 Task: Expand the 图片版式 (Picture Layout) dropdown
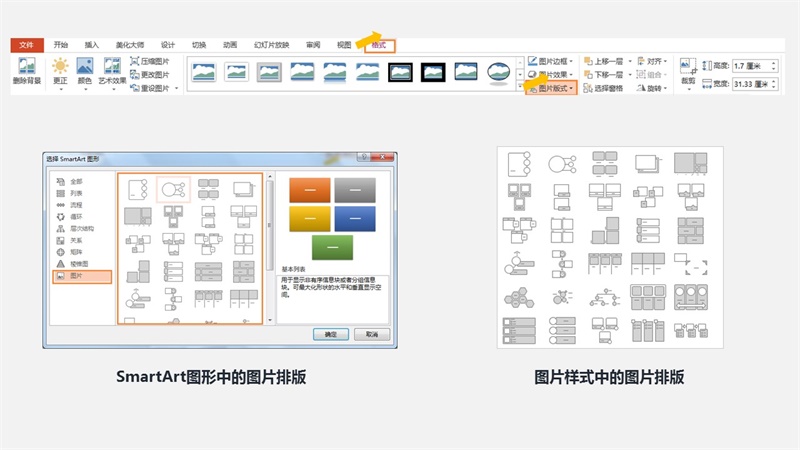click(x=552, y=88)
